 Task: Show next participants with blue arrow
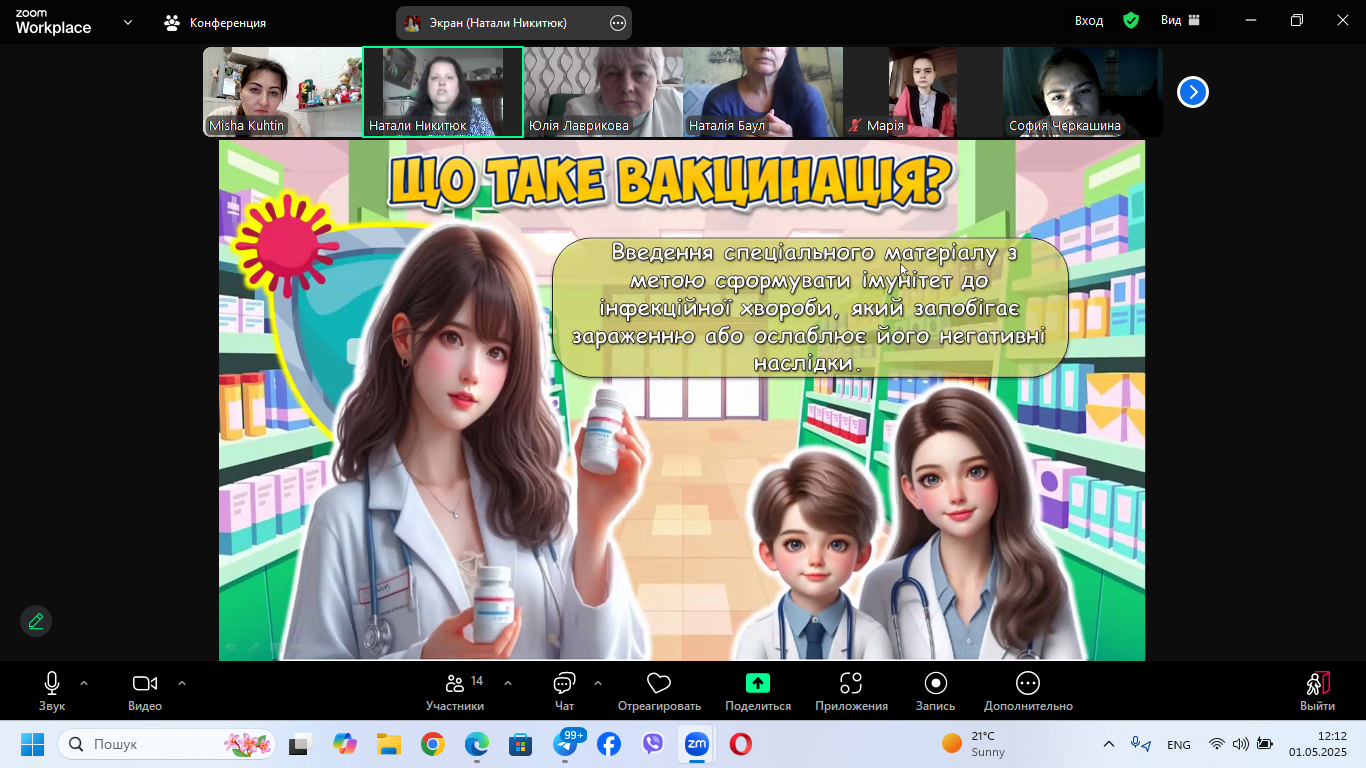pos(1193,92)
